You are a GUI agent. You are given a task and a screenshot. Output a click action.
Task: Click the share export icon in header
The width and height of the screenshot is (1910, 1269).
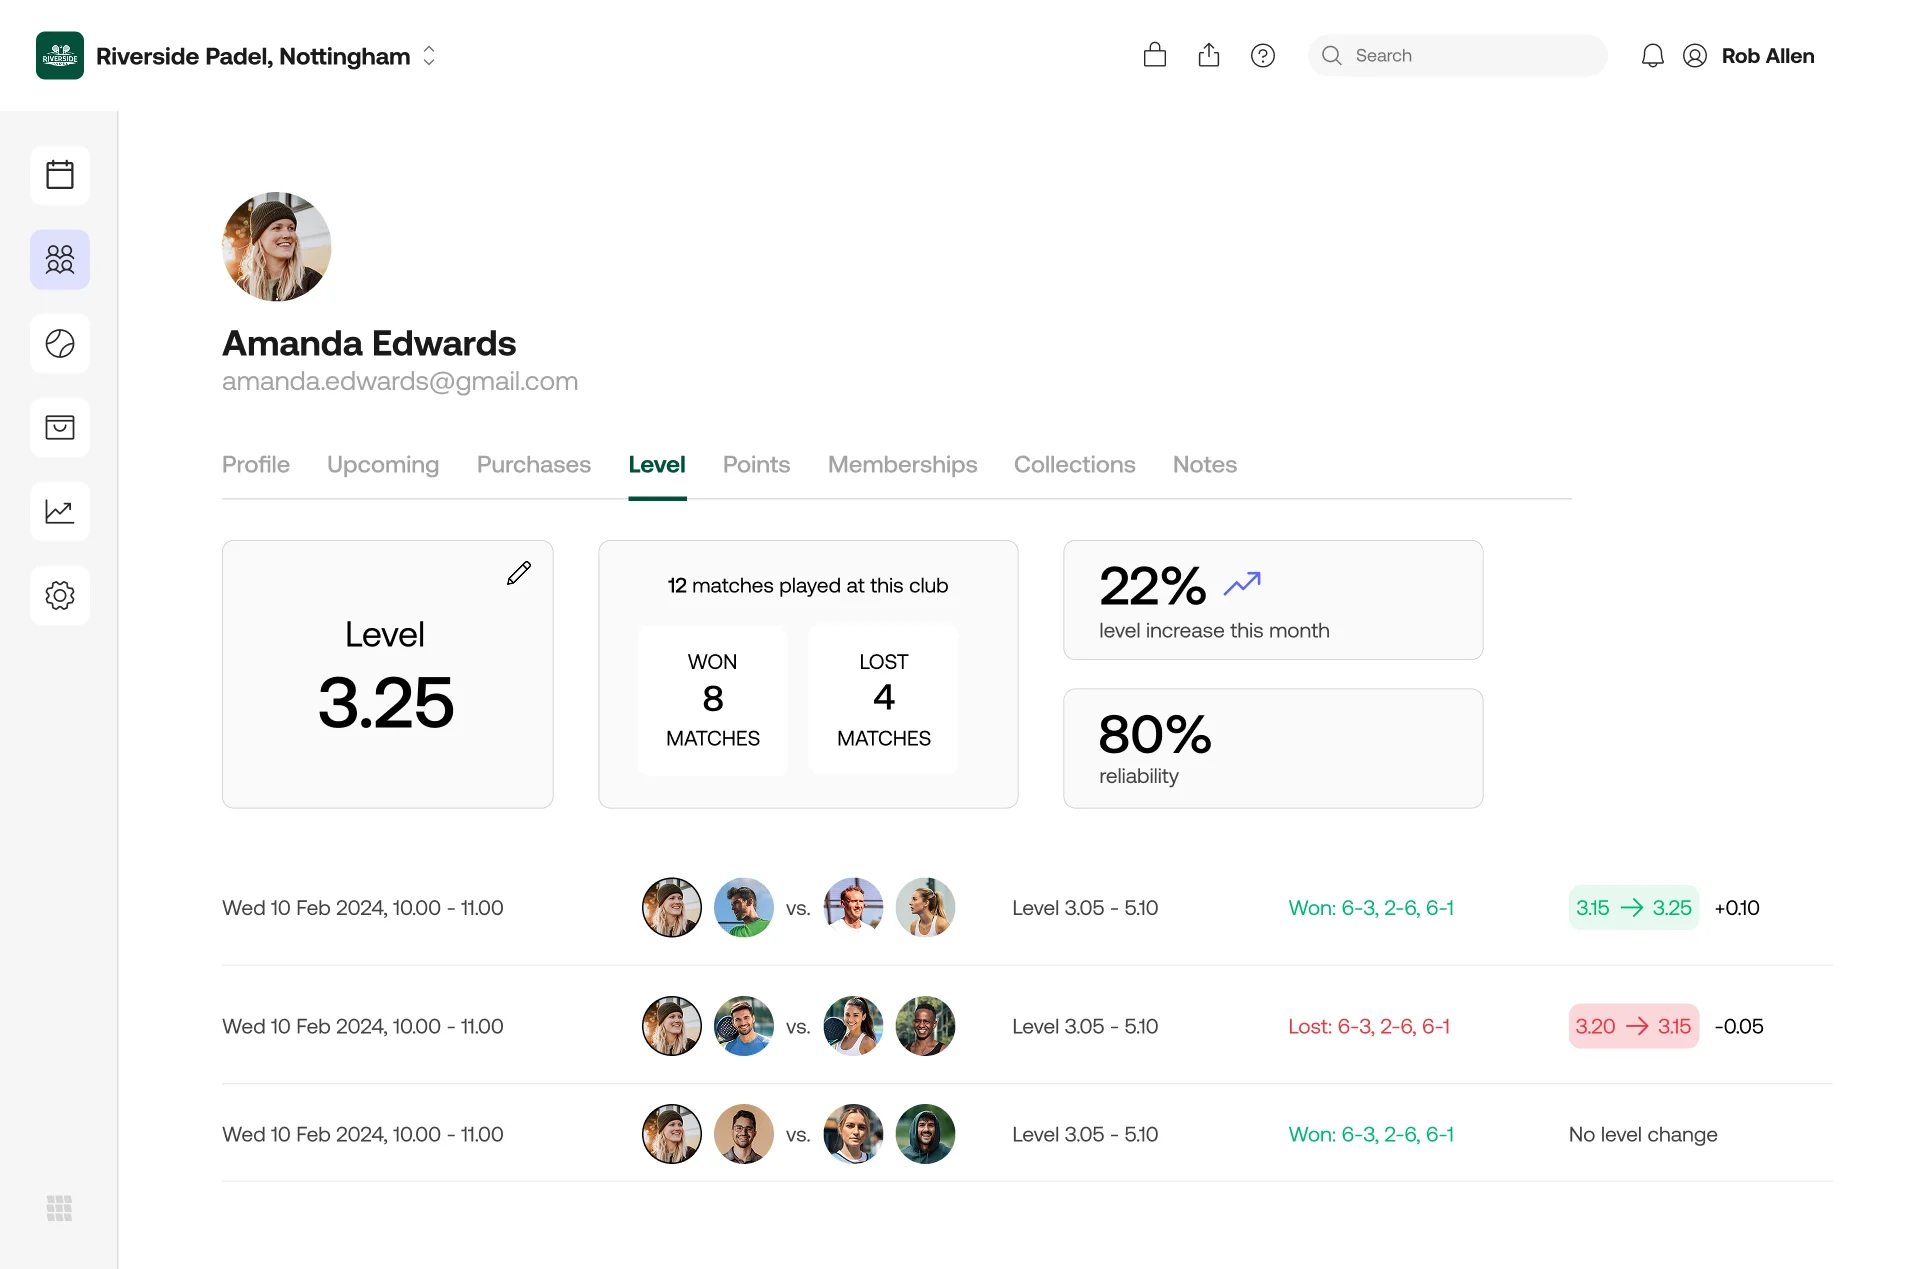point(1208,56)
